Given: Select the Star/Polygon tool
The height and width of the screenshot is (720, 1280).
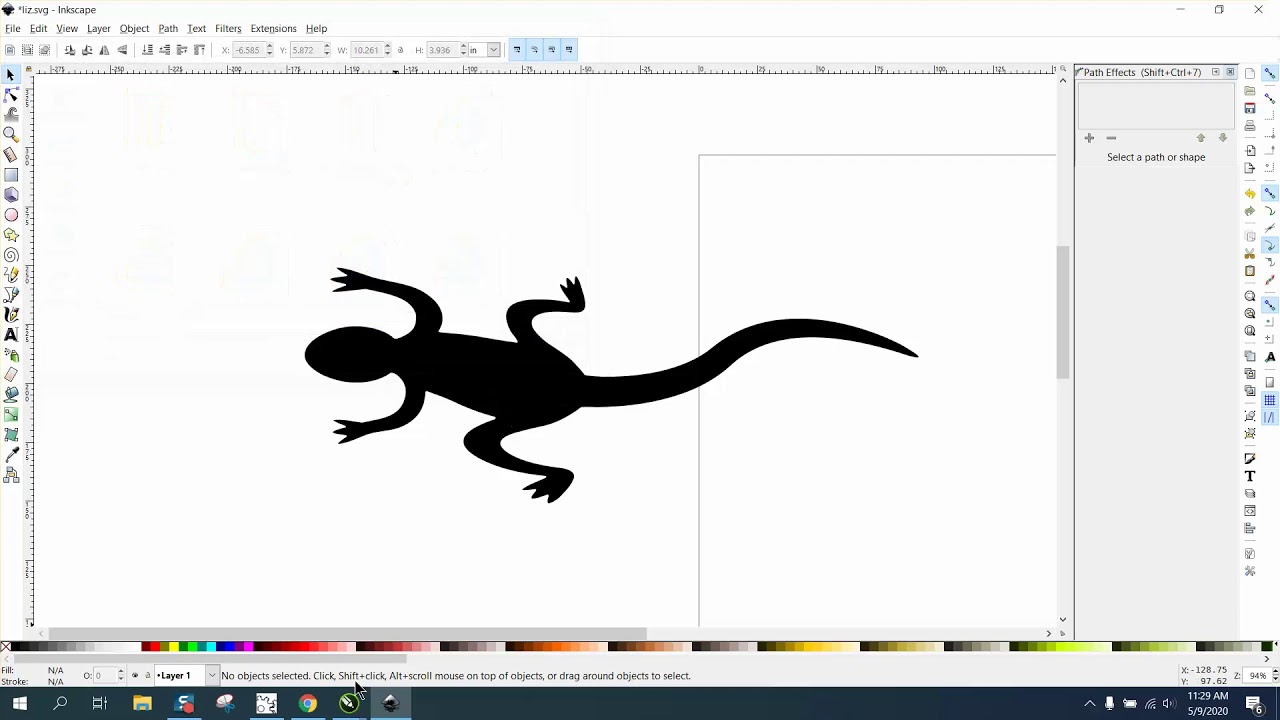Looking at the screenshot, I should (x=11, y=235).
